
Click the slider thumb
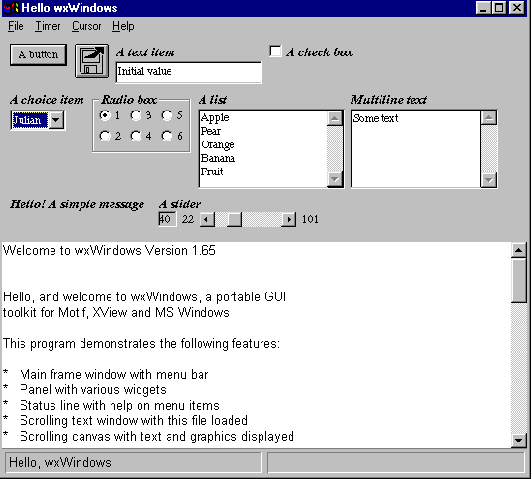234,219
